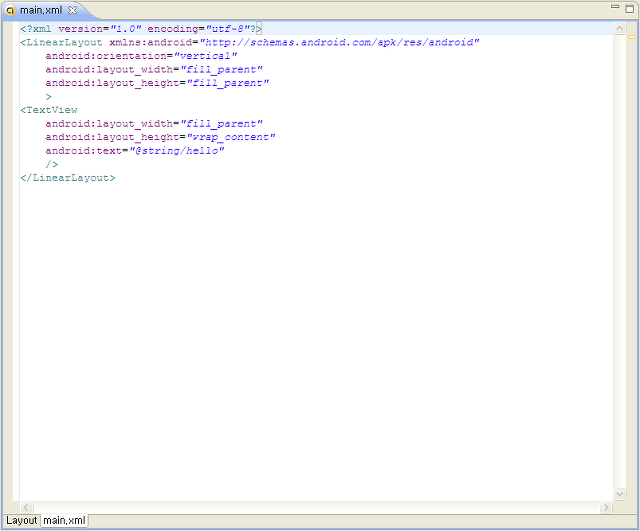
Task: Click the yellow warning marker in overview ruler
Action: tap(631, 37)
